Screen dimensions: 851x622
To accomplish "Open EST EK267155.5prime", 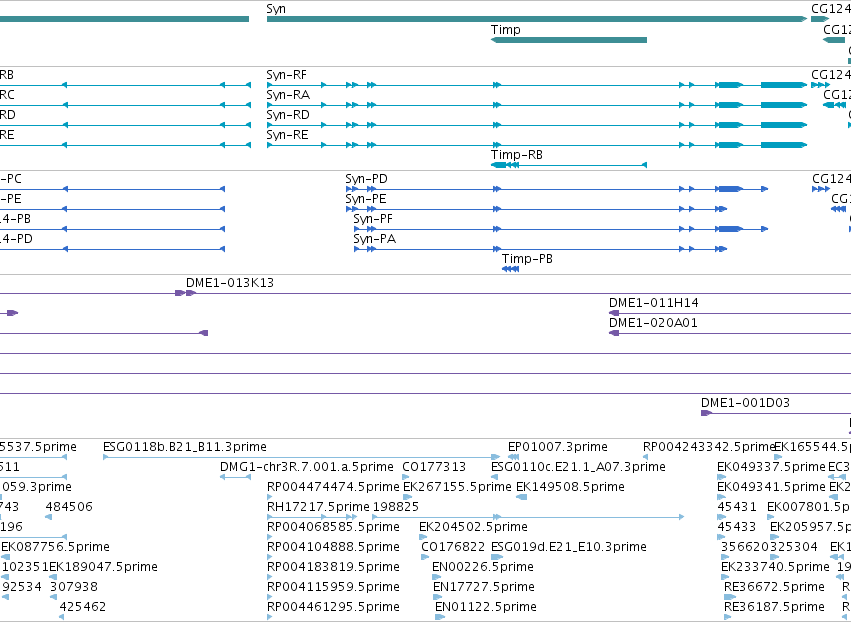I will 457,487.
